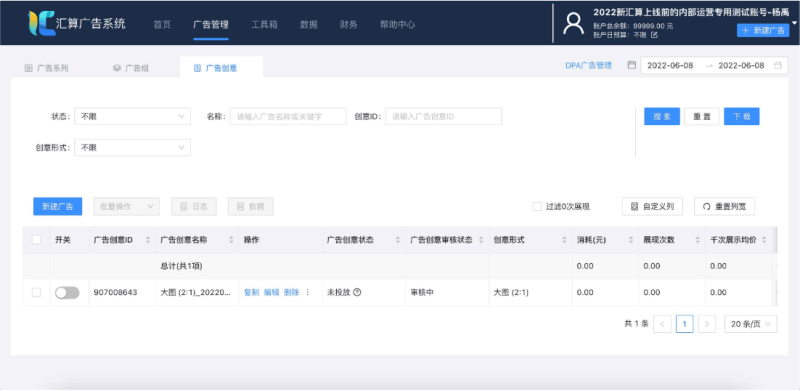Click 总计(共1项) summary row text

182,266
